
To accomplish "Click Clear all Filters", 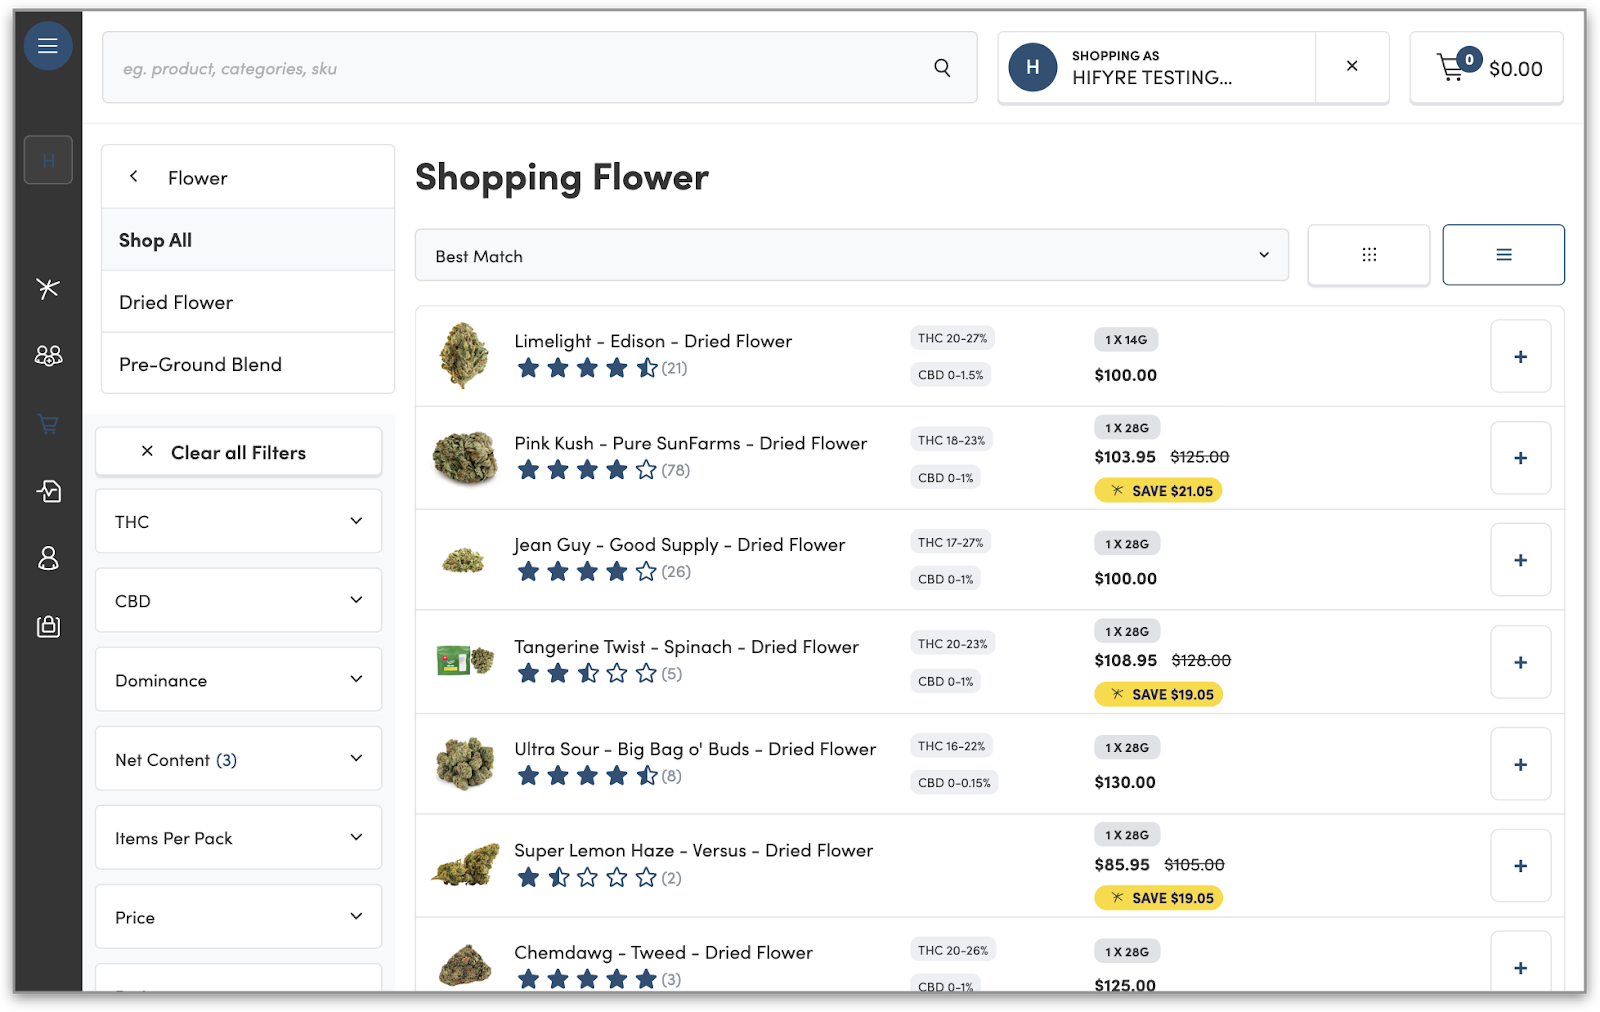I will (238, 453).
